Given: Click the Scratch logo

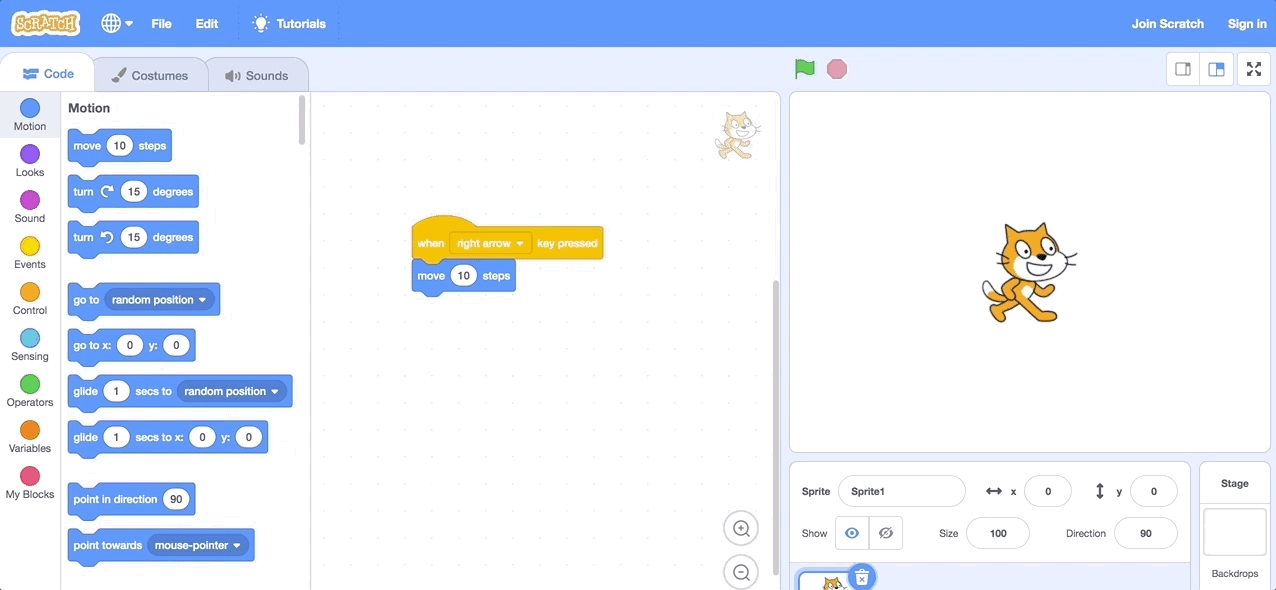Looking at the screenshot, I should coord(46,23).
